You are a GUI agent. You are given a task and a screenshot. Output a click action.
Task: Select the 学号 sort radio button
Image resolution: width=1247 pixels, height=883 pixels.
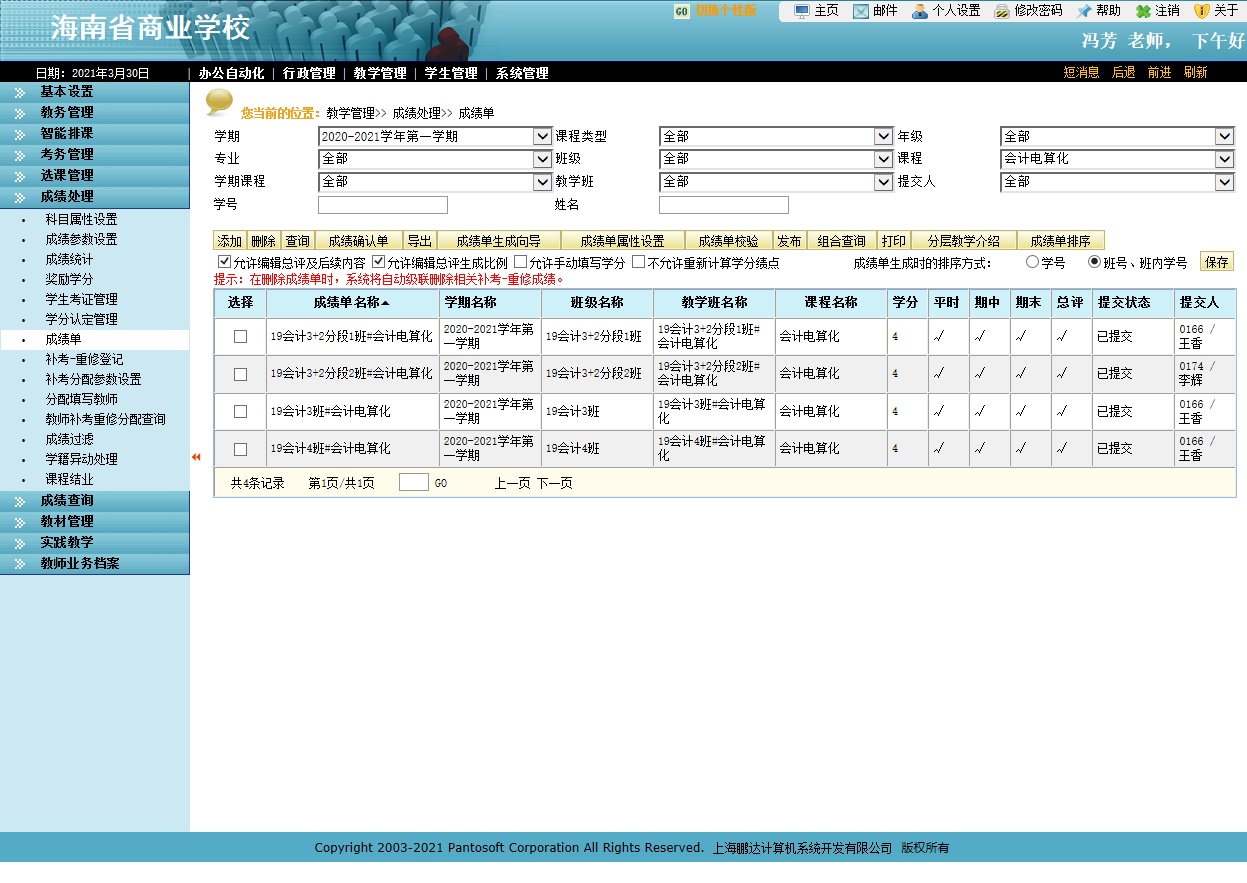[x=1032, y=262]
